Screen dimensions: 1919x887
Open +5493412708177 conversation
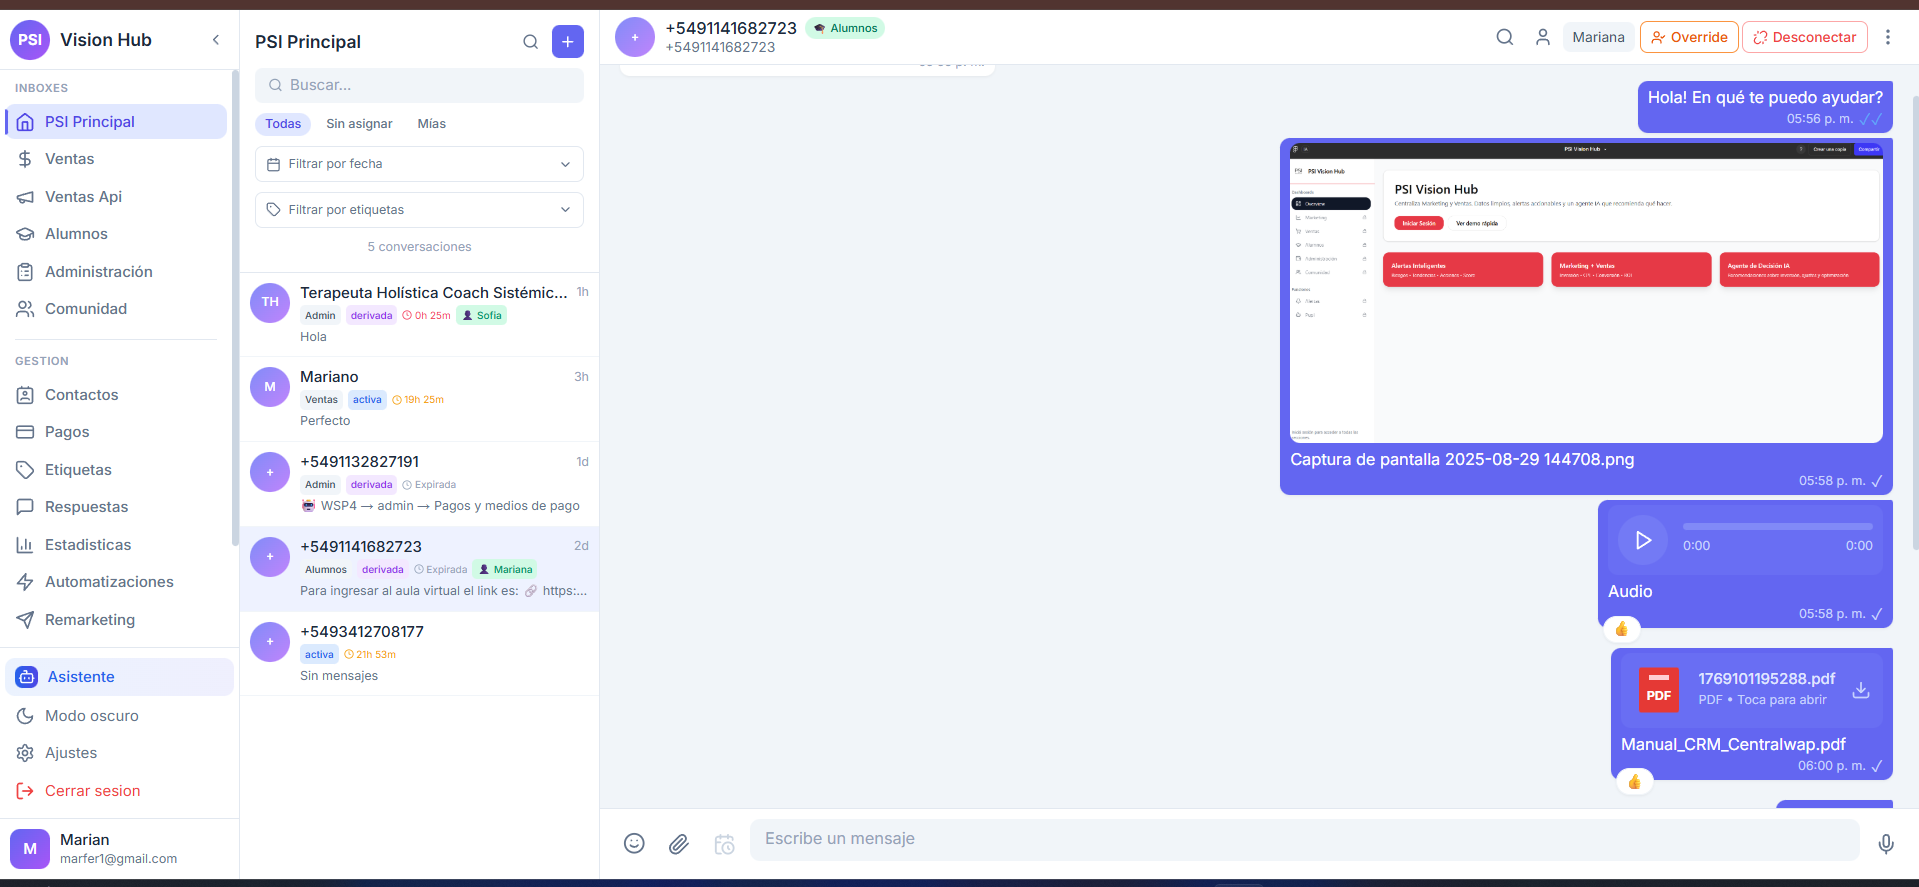coord(419,654)
